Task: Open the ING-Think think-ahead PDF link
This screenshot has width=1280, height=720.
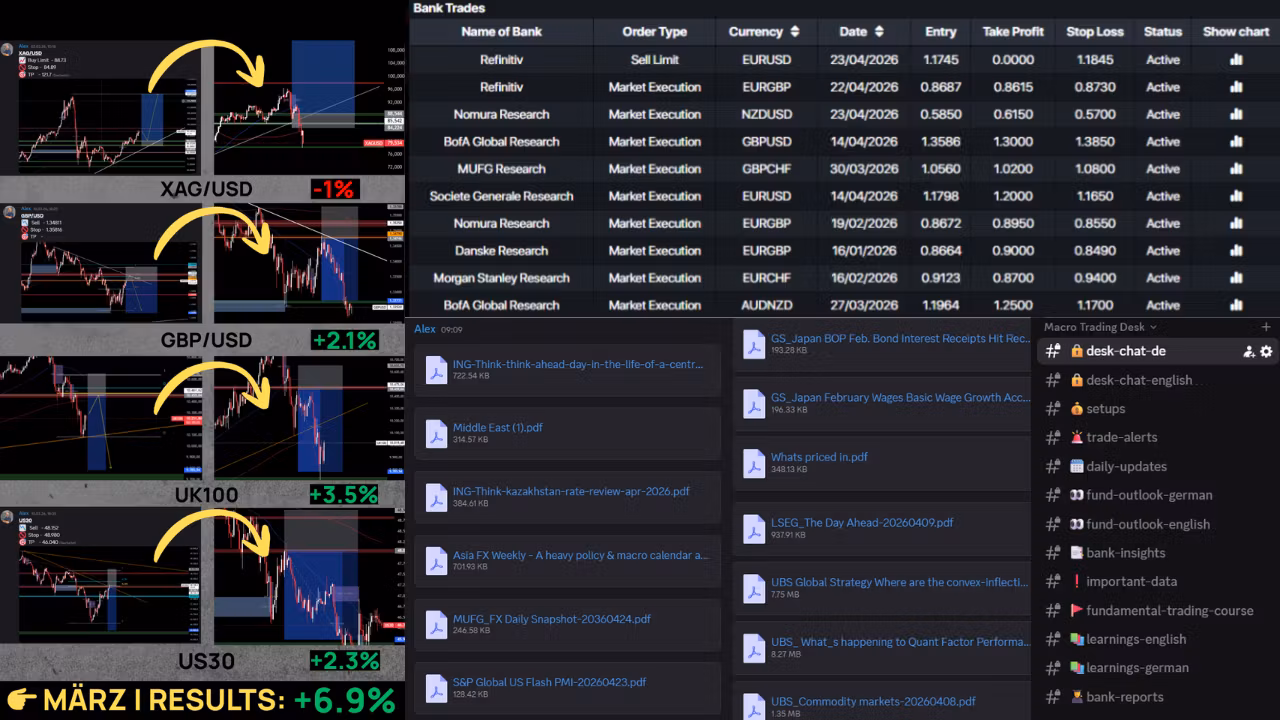Action: coord(580,364)
